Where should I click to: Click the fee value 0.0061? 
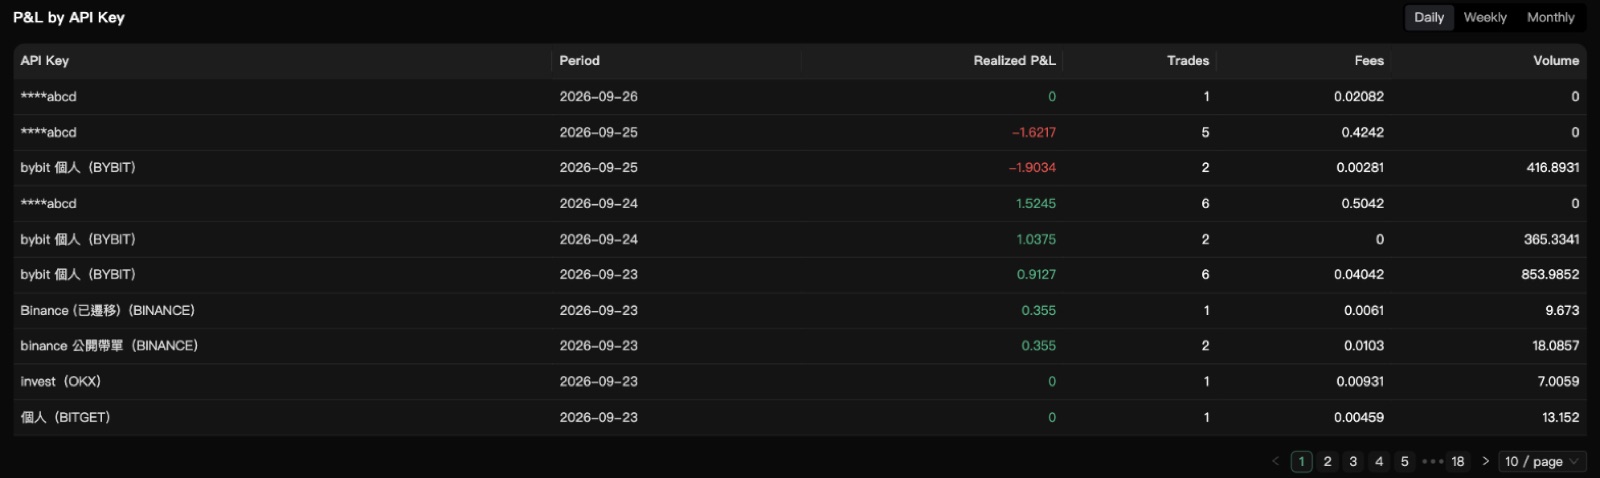[1364, 311]
